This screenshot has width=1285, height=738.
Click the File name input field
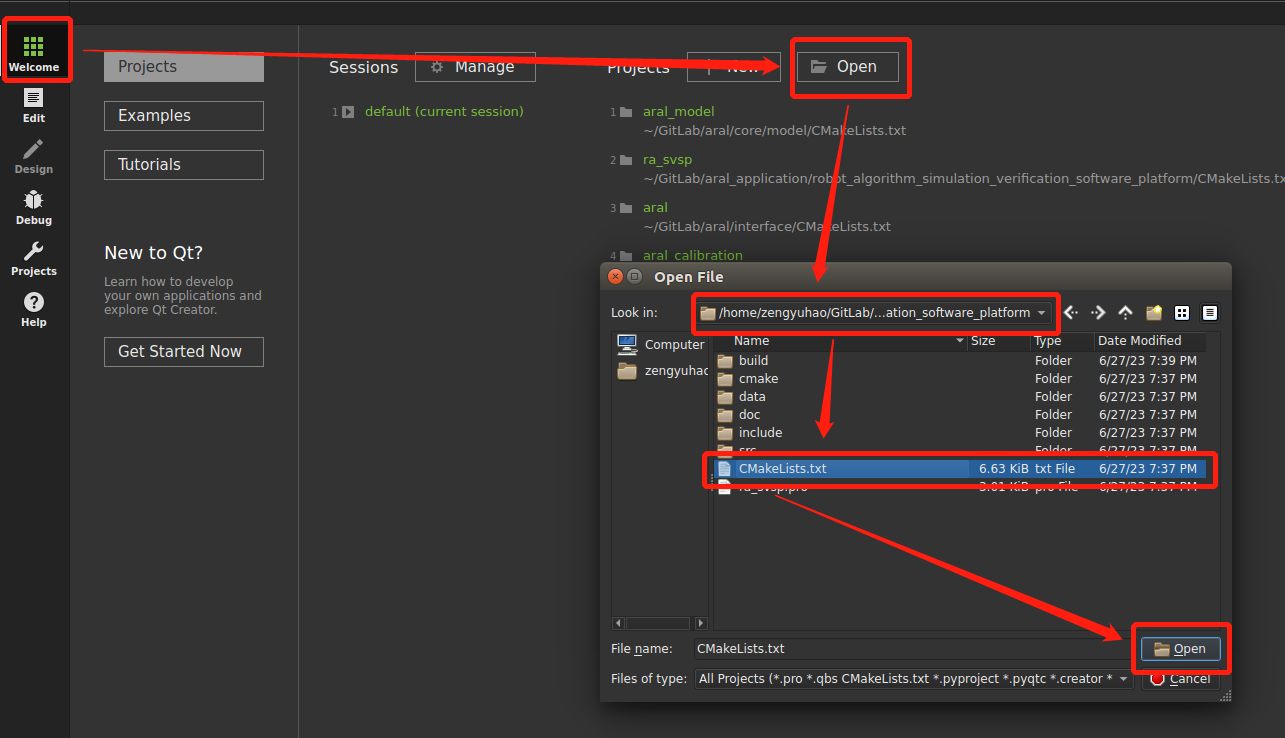click(910, 649)
